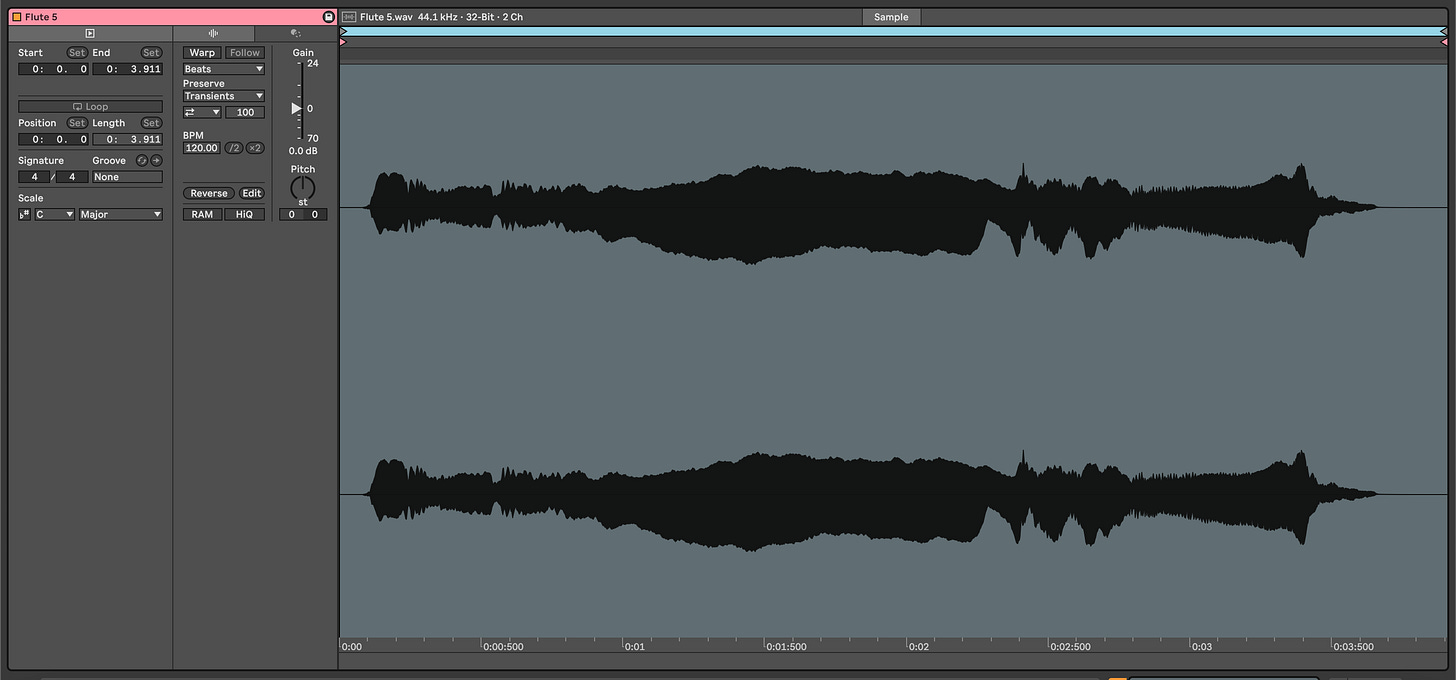Image resolution: width=1456 pixels, height=680 pixels.
Task: Click the time signature denominator field
Action: [72, 177]
